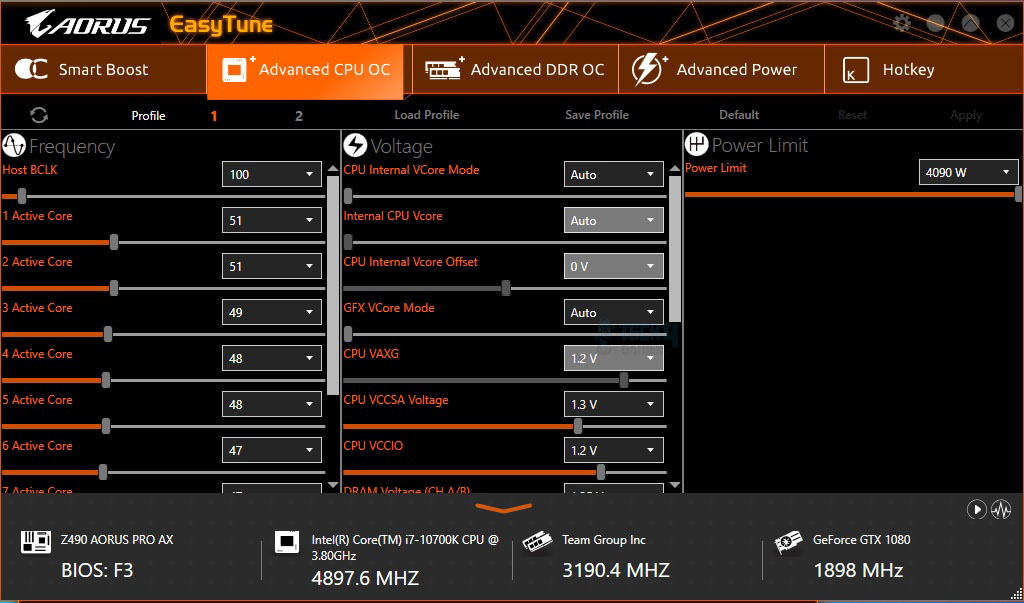This screenshot has width=1024, height=603.
Task: Click the Host BCLK slider handle
Action: click(22, 196)
